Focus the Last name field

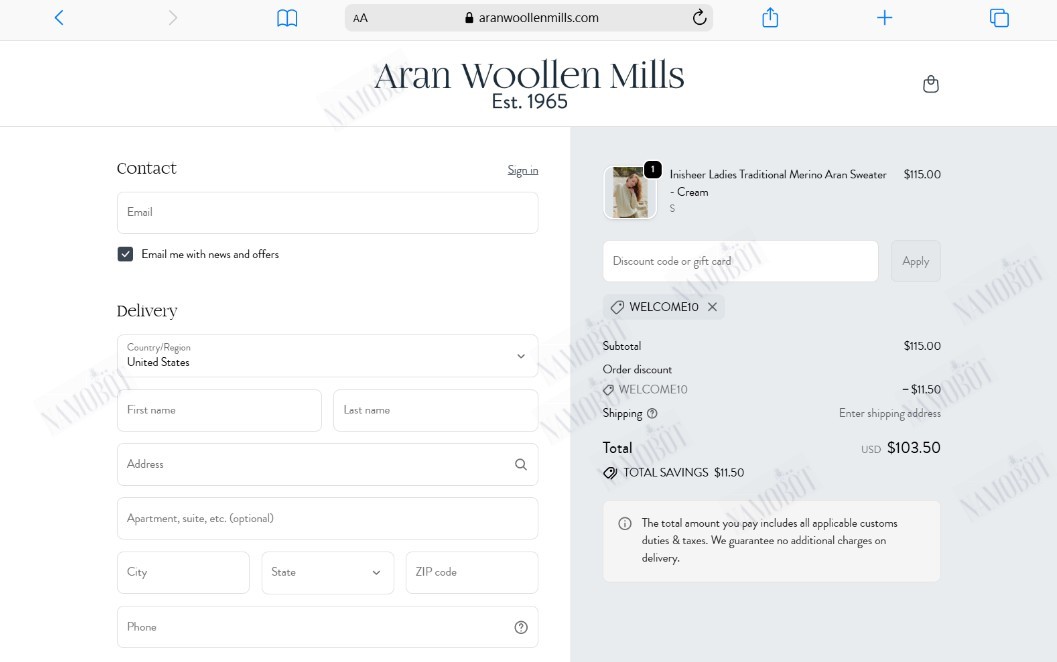[435, 410]
